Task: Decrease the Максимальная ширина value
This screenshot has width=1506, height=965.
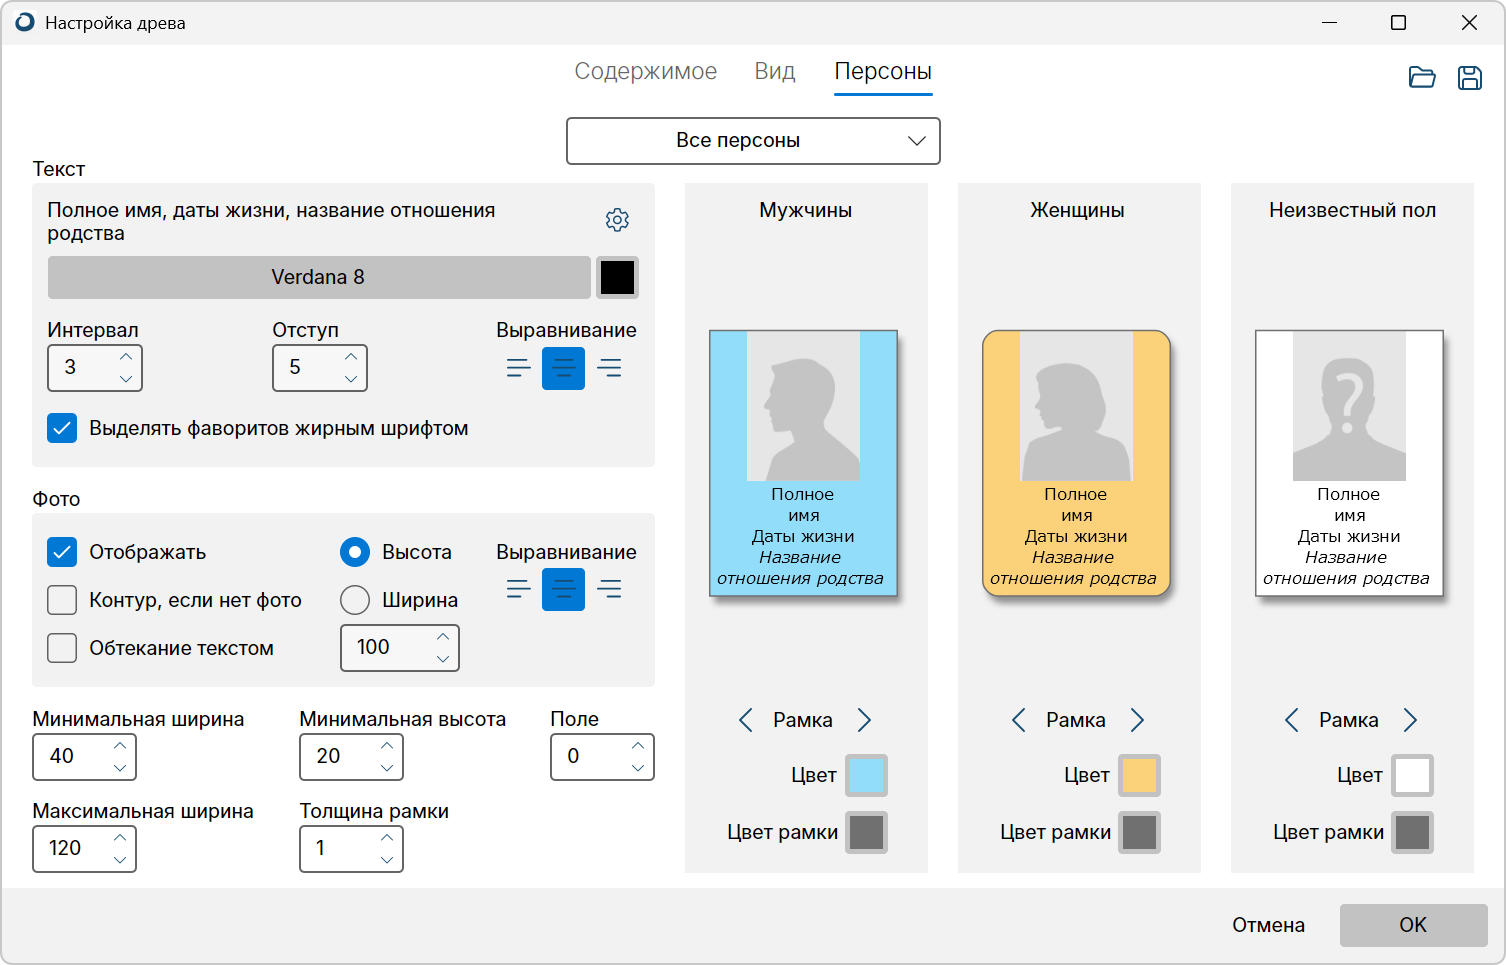Action: coord(120,860)
